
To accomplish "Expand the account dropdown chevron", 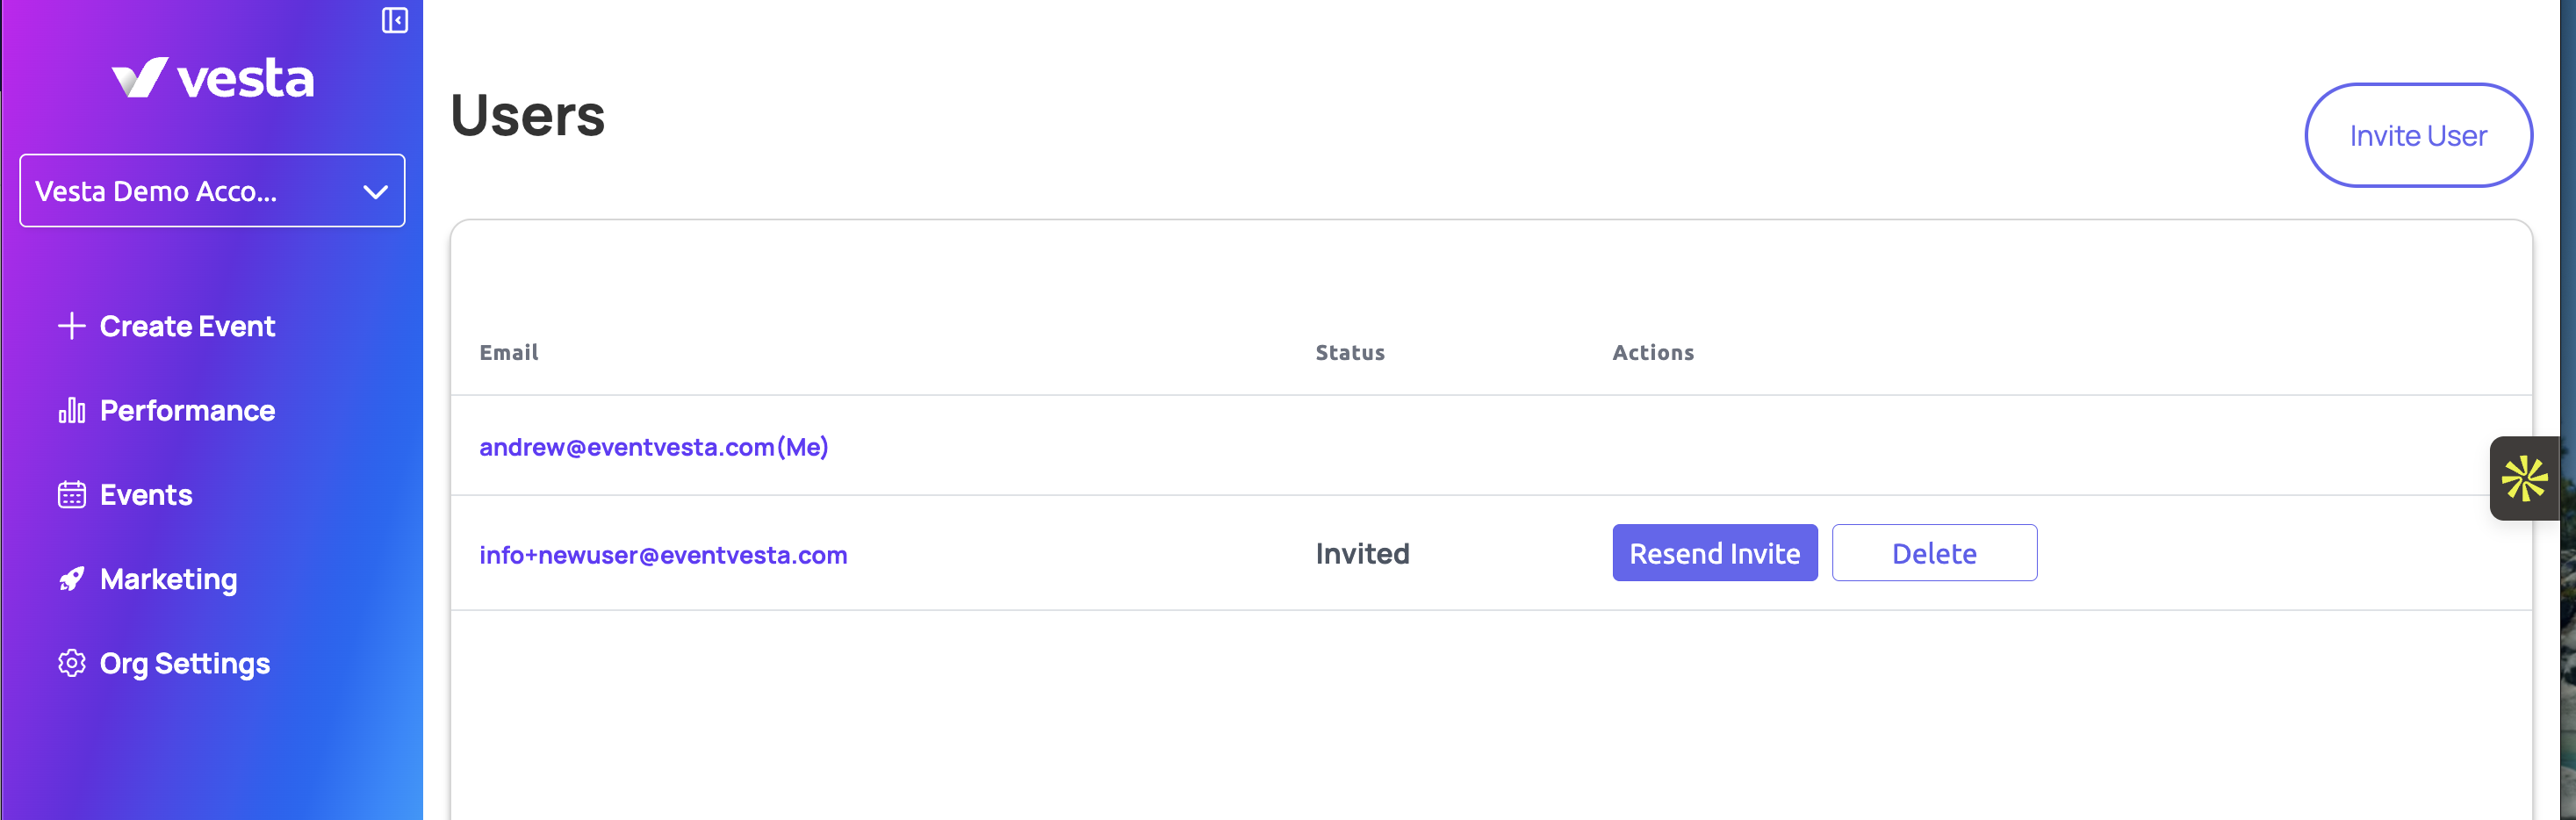I will tap(375, 191).
